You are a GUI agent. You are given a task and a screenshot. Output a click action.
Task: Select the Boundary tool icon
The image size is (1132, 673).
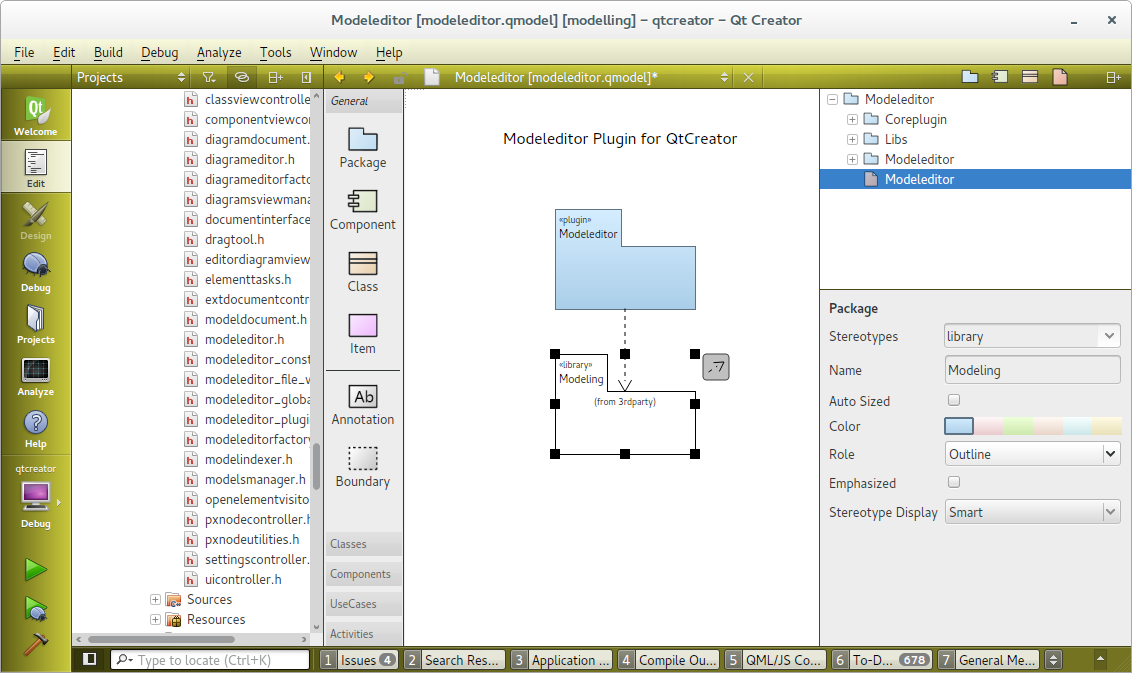pos(362,458)
